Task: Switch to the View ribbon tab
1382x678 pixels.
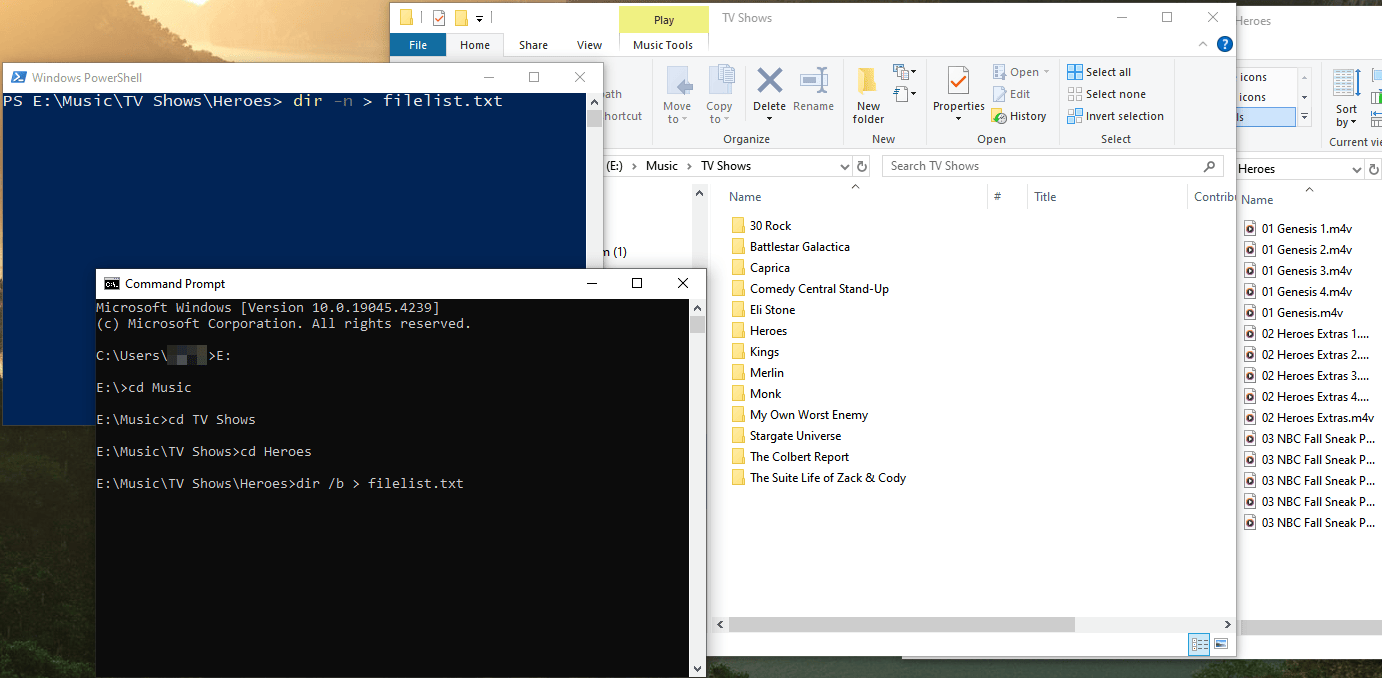Action: tap(589, 45)
